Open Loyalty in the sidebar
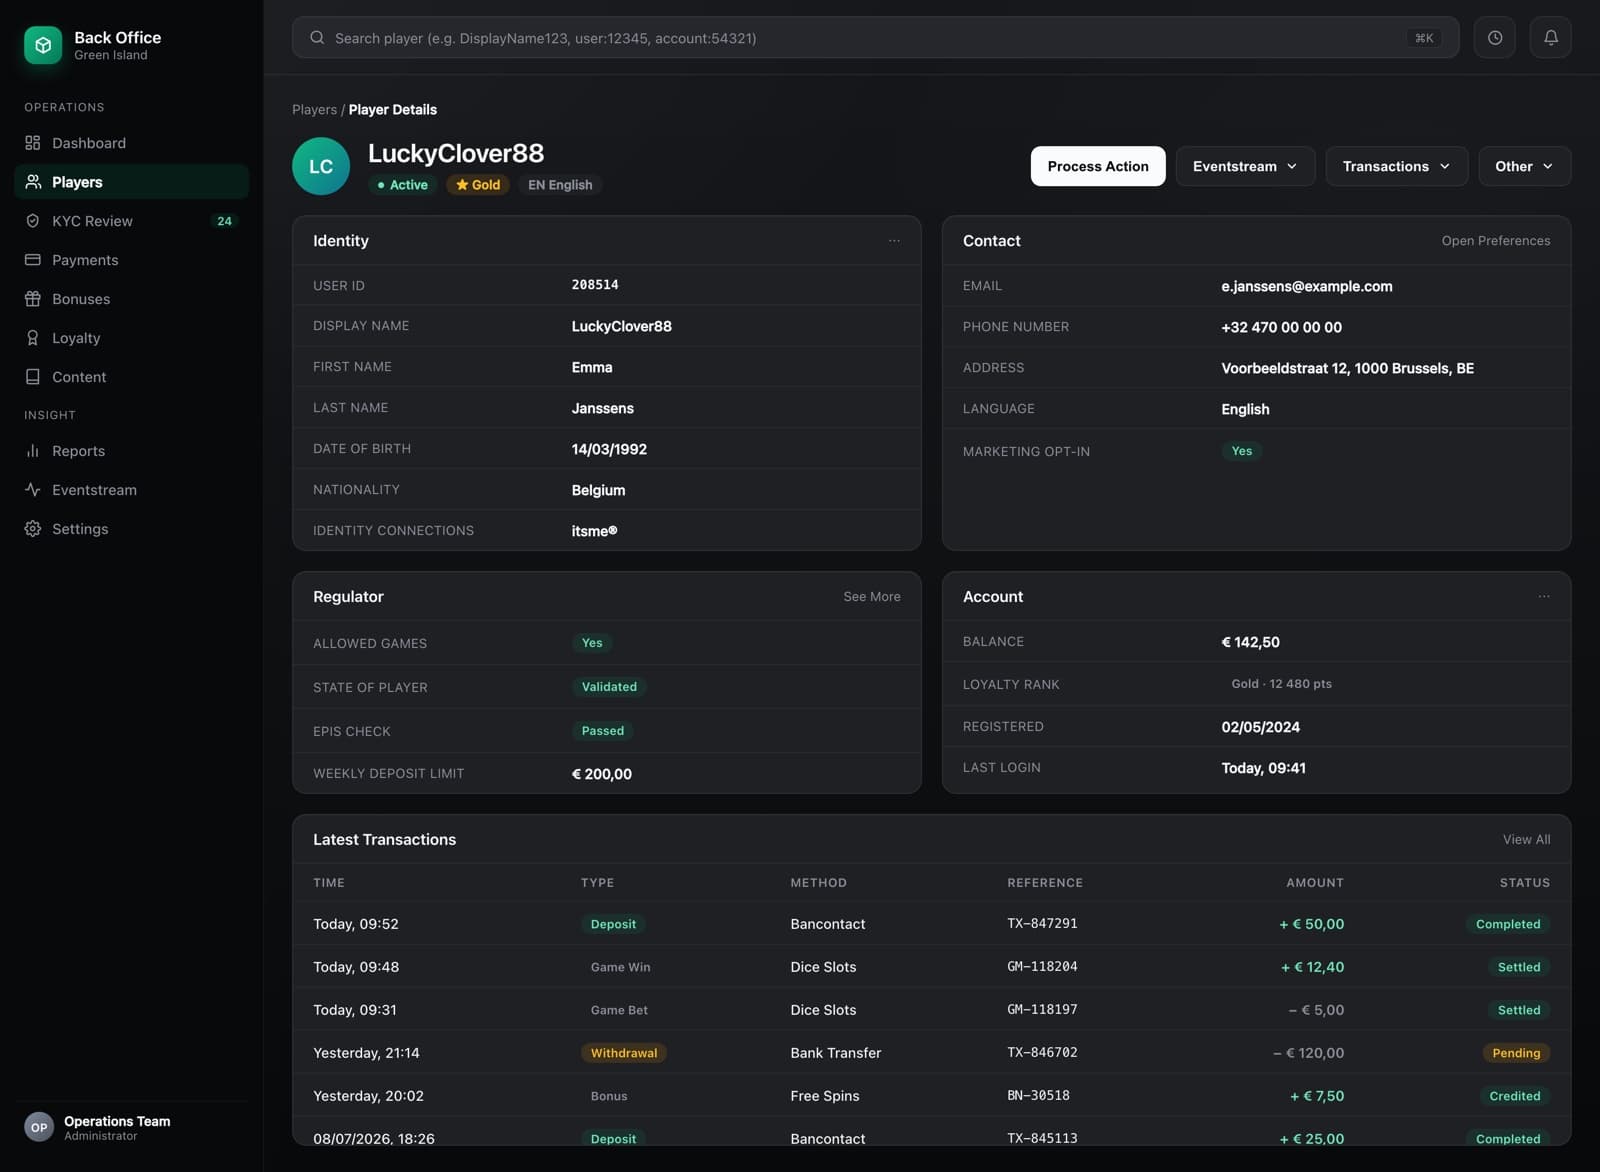This screenshot has height=1172, width=1600. tap(131, 338)
